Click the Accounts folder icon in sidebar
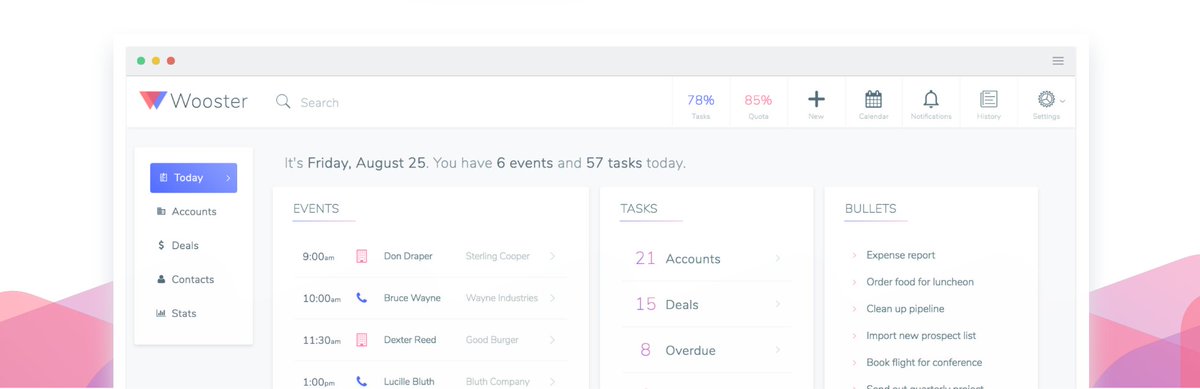 coord(161,212)
